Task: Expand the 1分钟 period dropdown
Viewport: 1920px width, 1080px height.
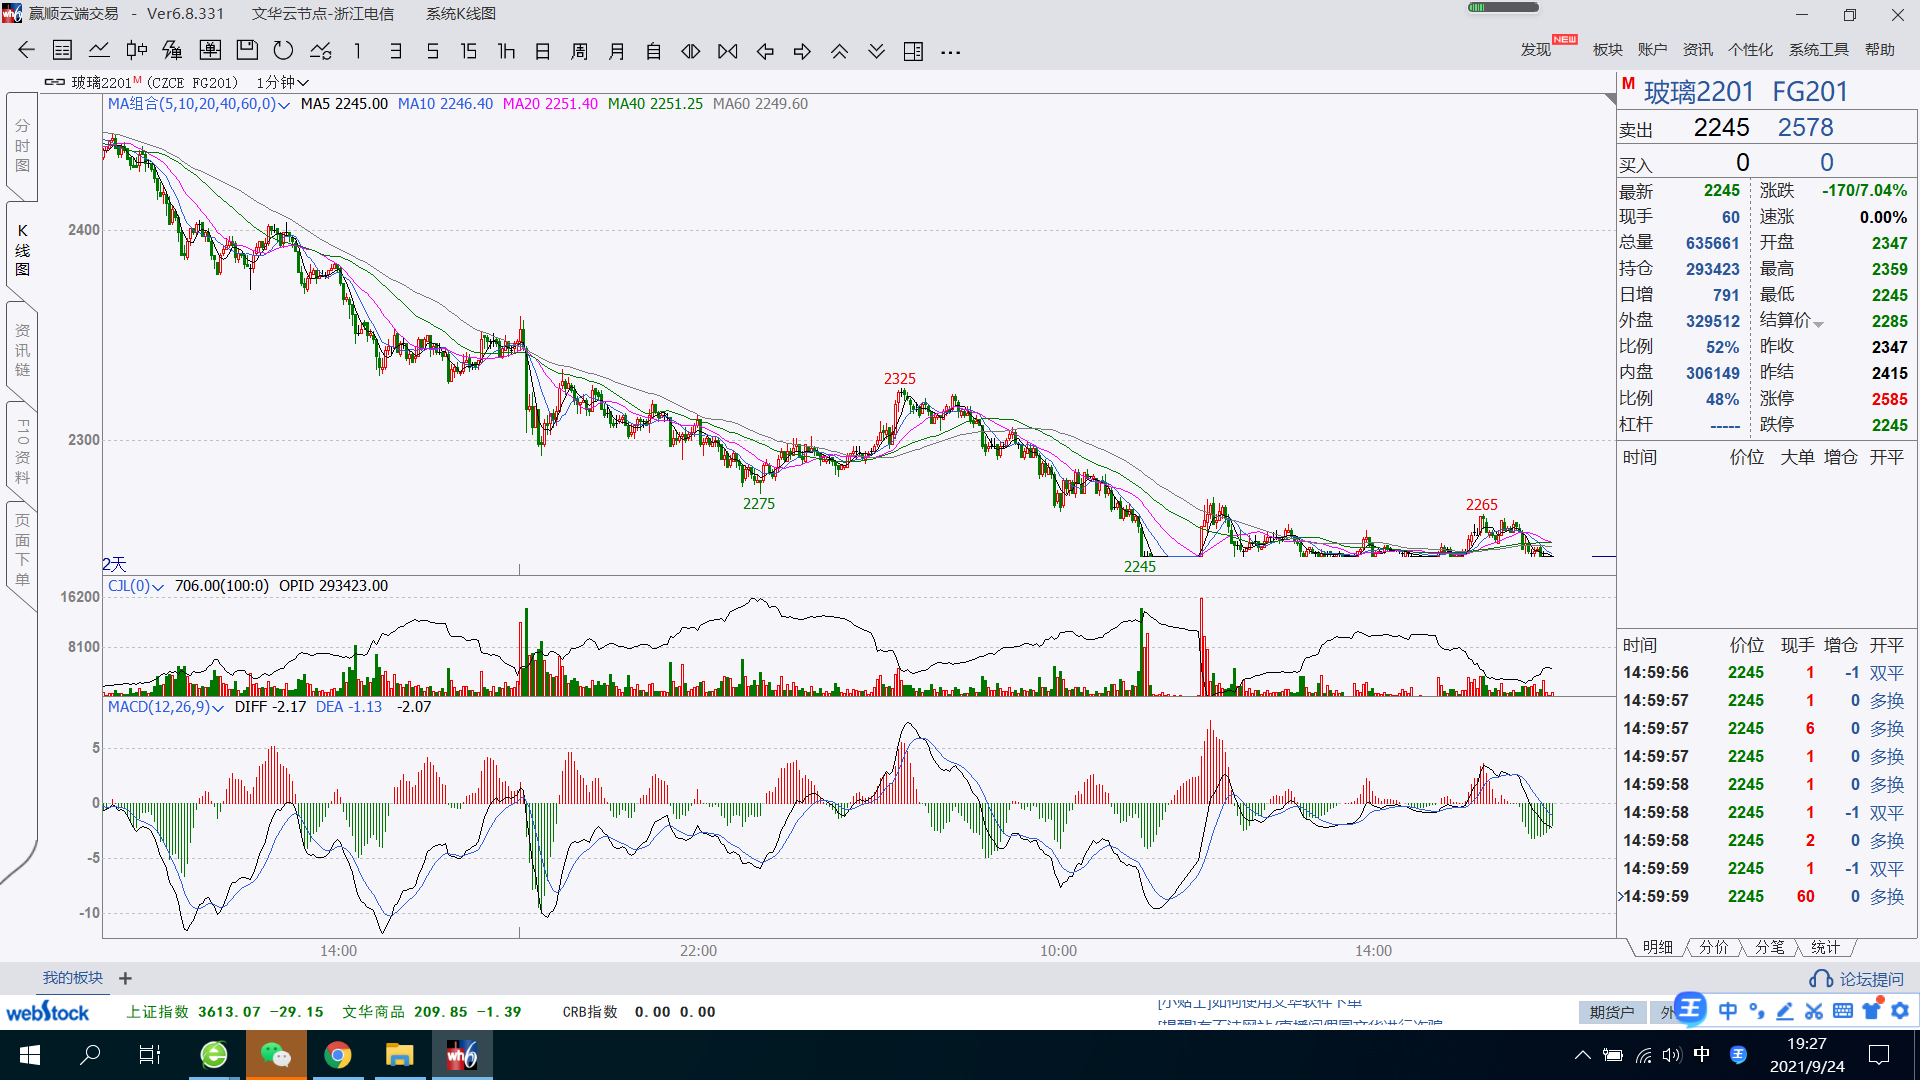Action: tap(282, 83)
